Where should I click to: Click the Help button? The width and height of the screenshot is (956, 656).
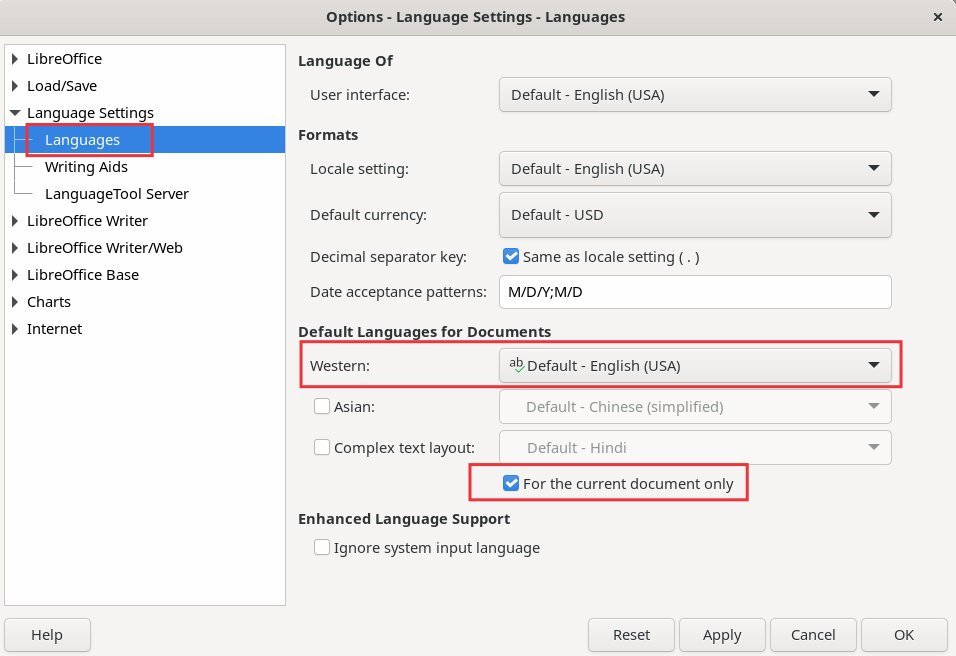(48, 635)
